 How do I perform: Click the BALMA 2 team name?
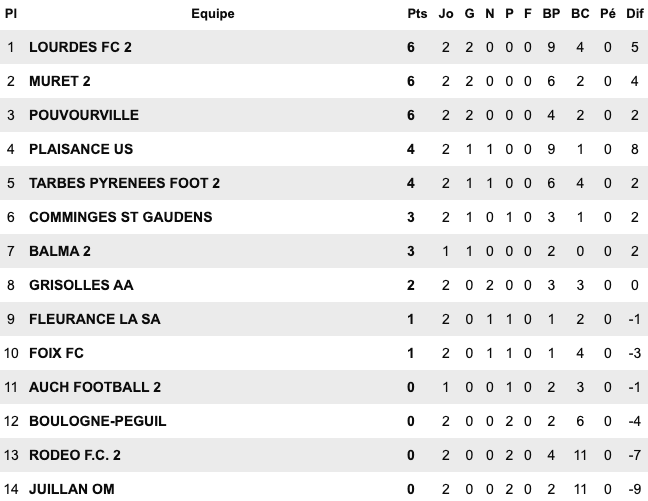pos(61,251)
